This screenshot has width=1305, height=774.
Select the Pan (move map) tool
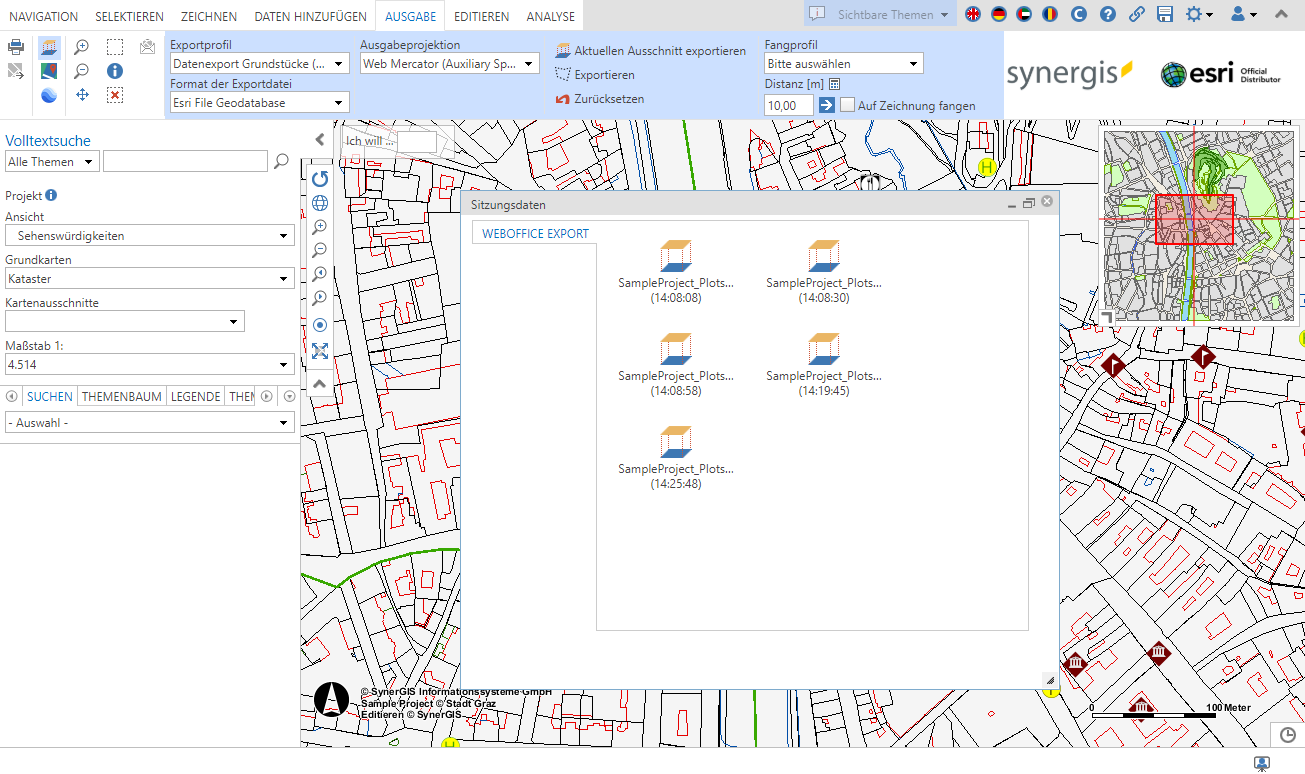[81, 95]
